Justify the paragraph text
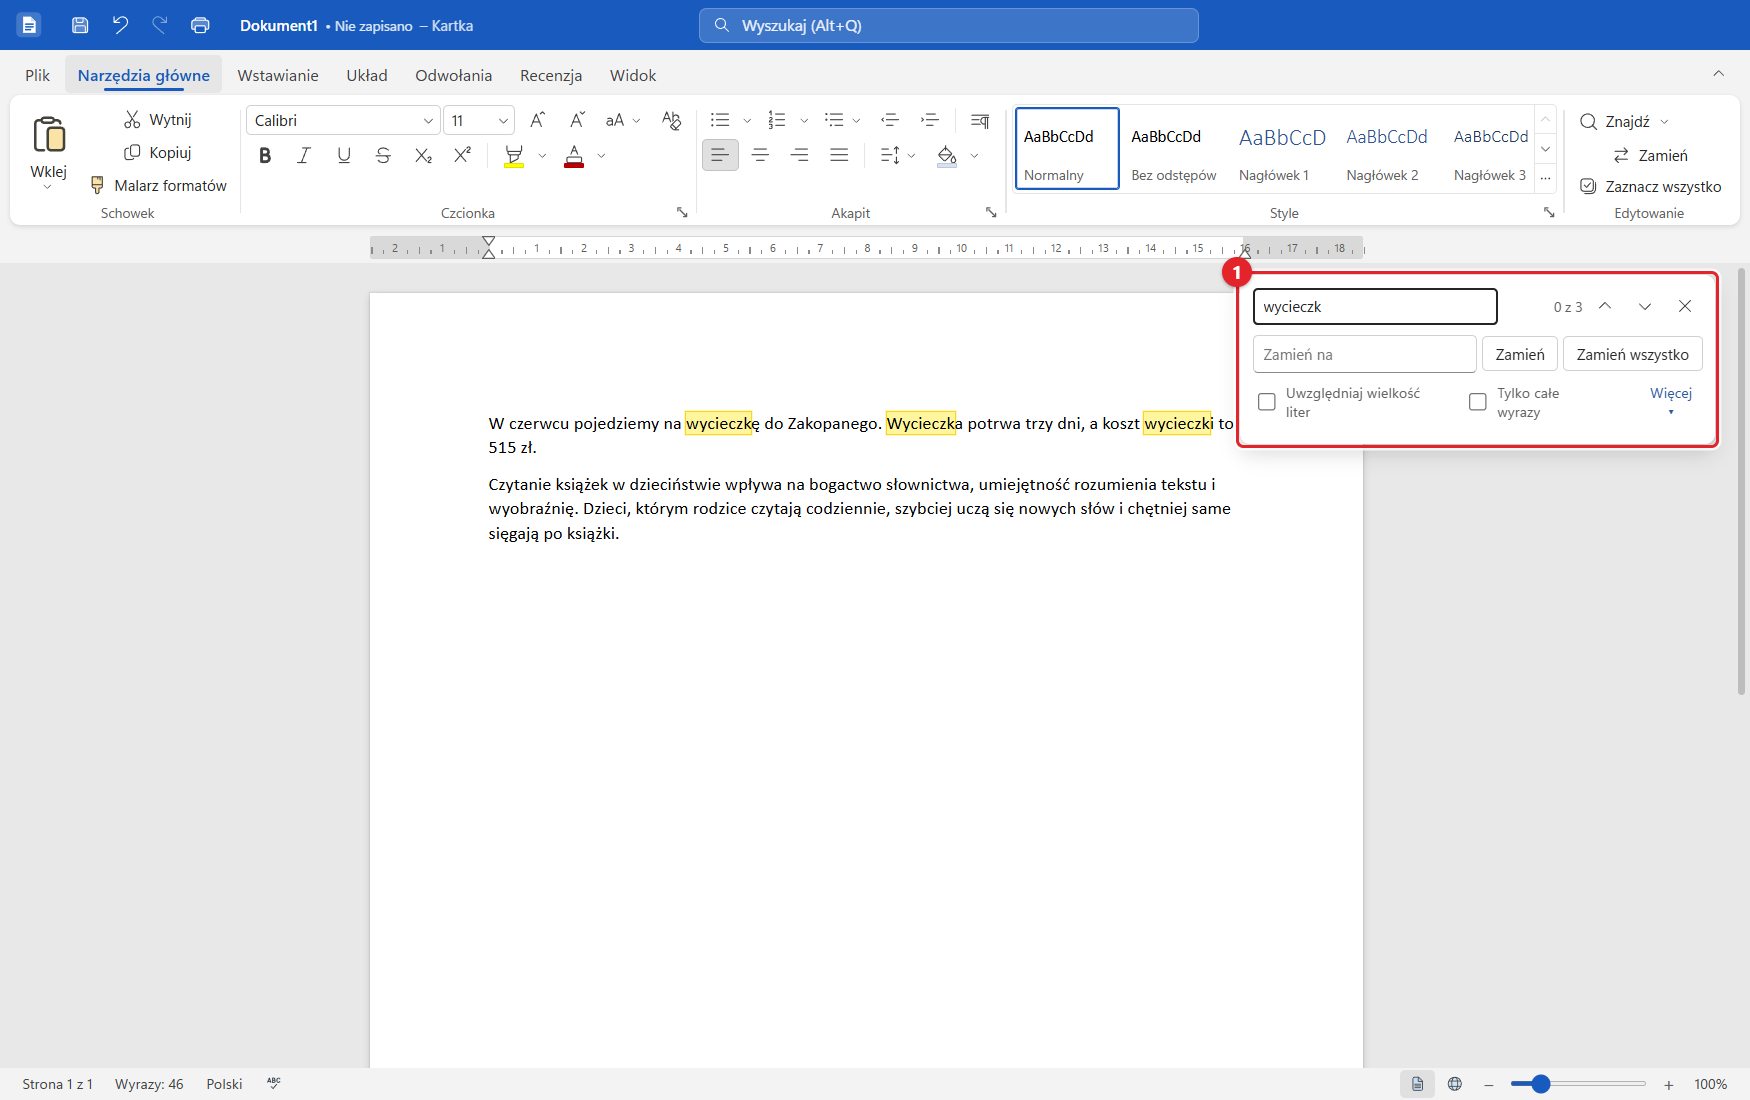1750x1100 pixels. click(839, 155)
